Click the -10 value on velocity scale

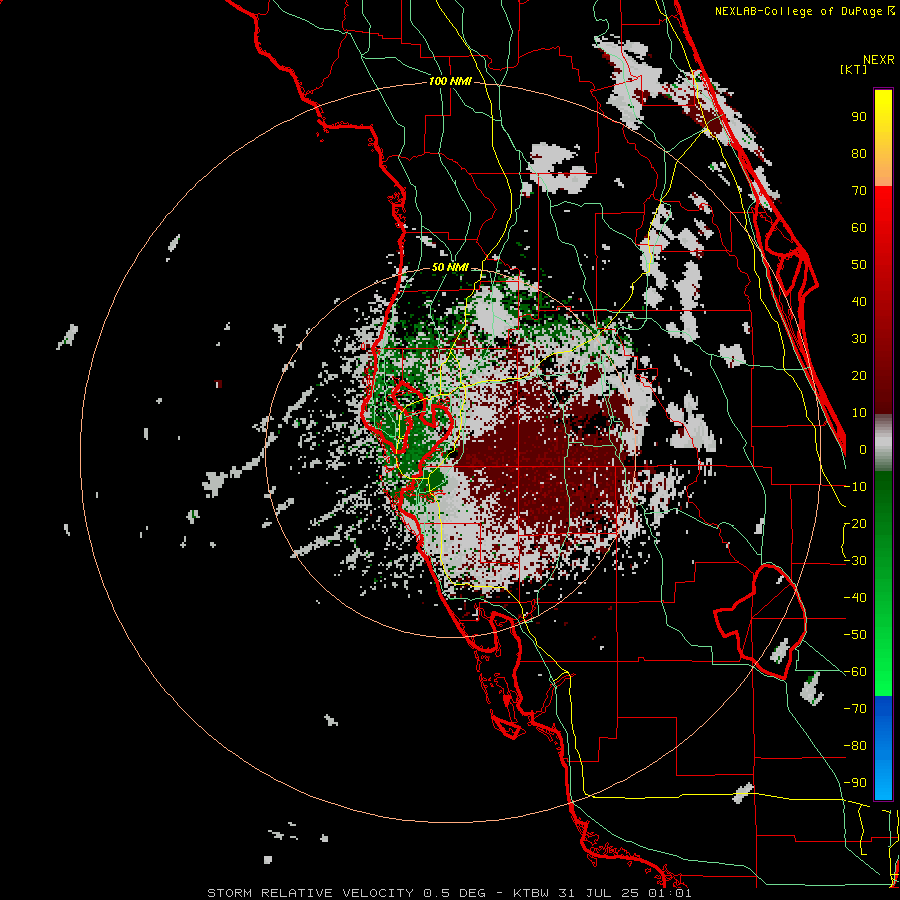point(855,487)
